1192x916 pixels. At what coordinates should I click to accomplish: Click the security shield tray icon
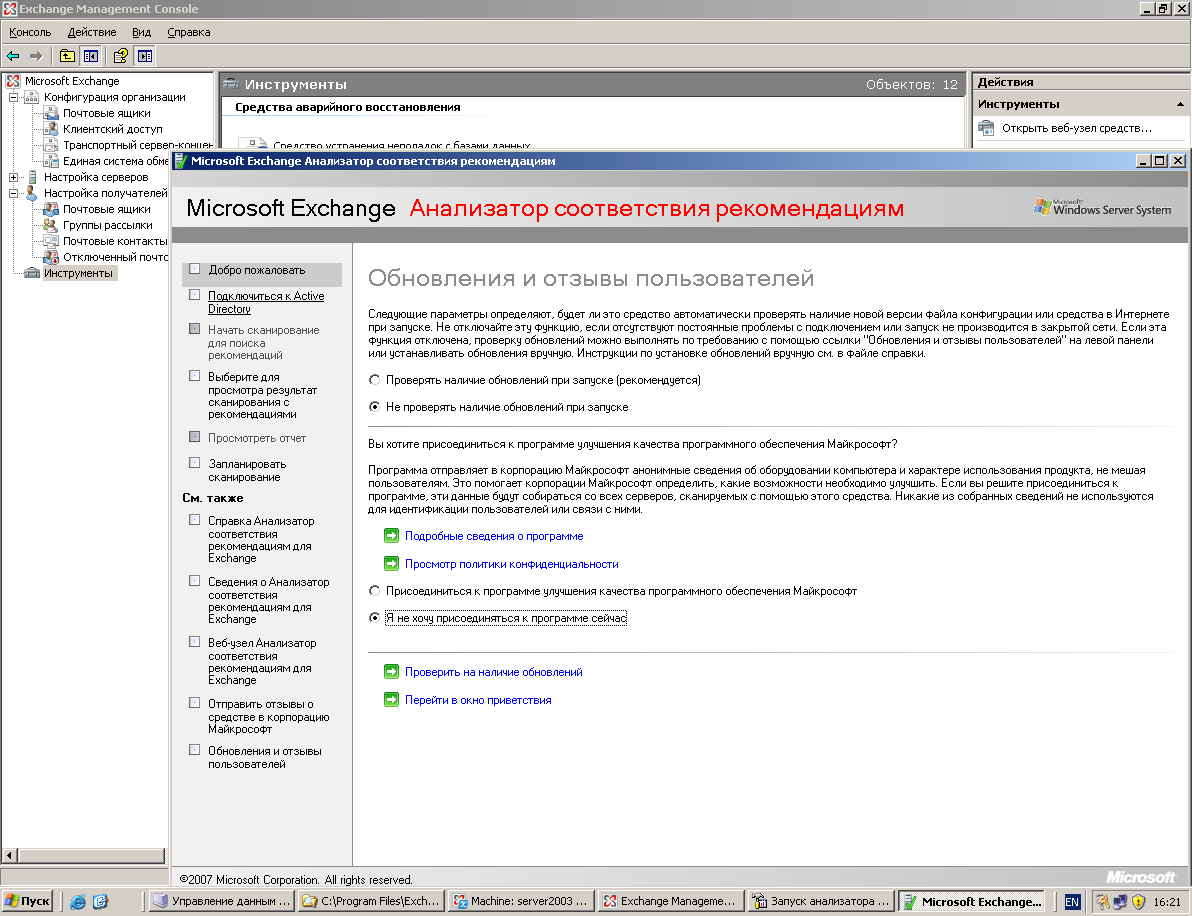(x=1138, y=902)
